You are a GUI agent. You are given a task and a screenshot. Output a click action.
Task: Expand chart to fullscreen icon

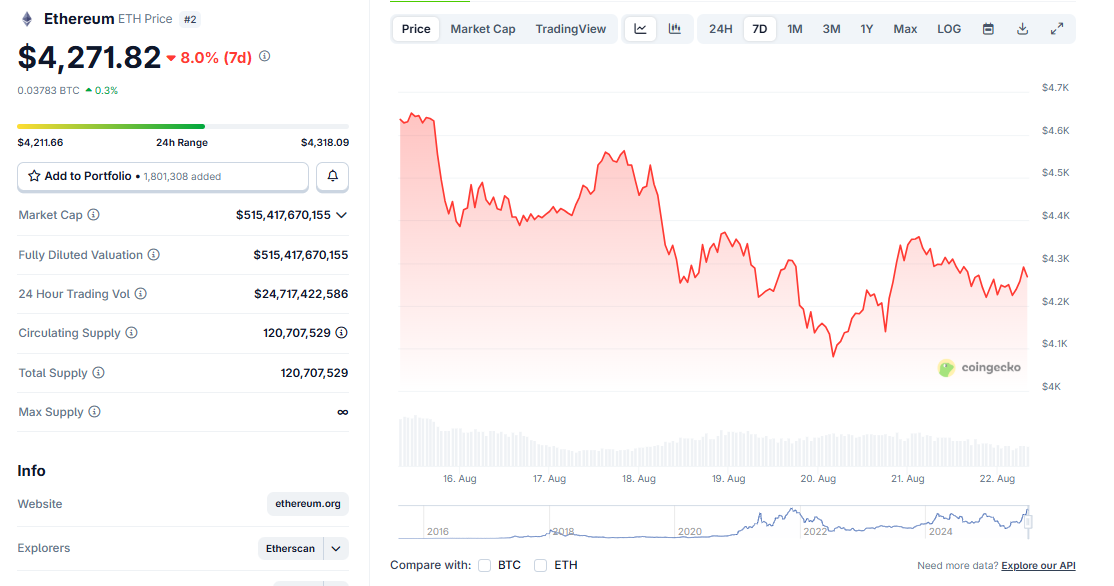point(1057,29)
